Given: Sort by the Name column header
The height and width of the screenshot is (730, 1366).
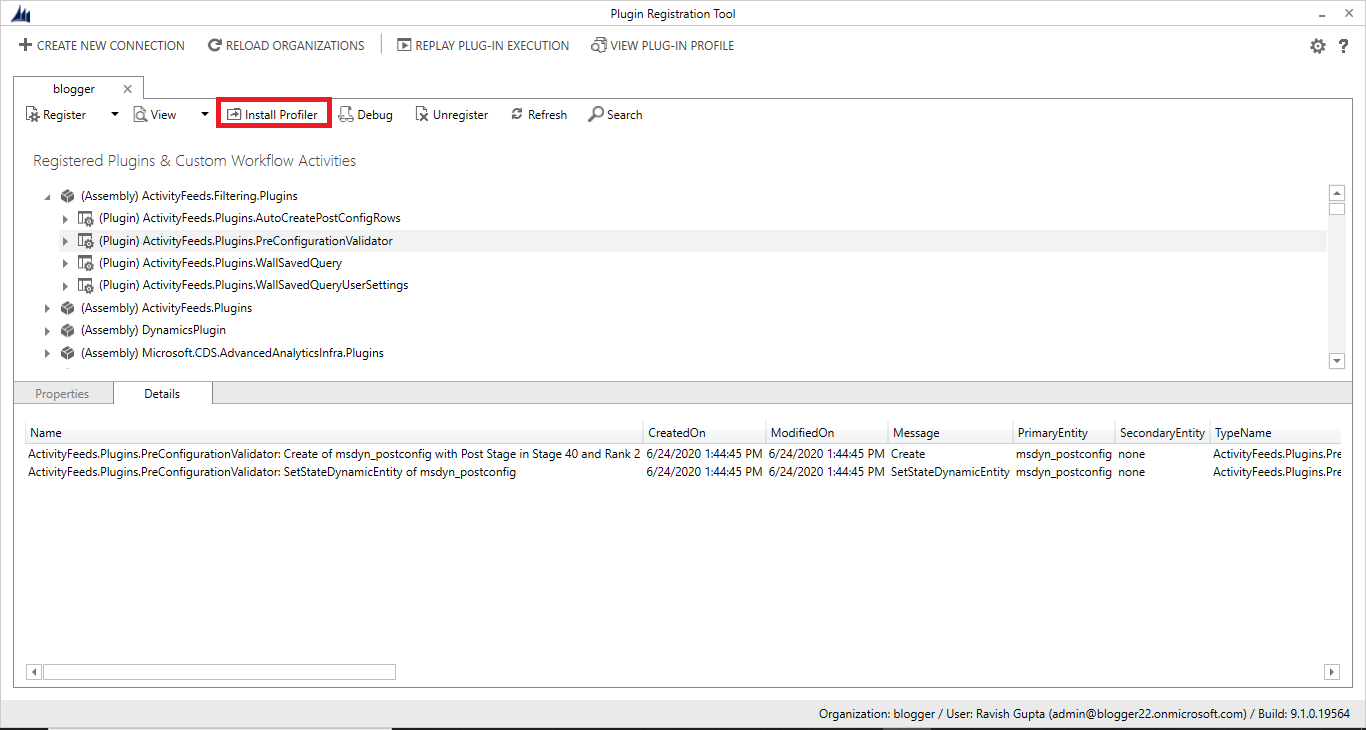Looking at the screenshot, I should pos(334,433).
